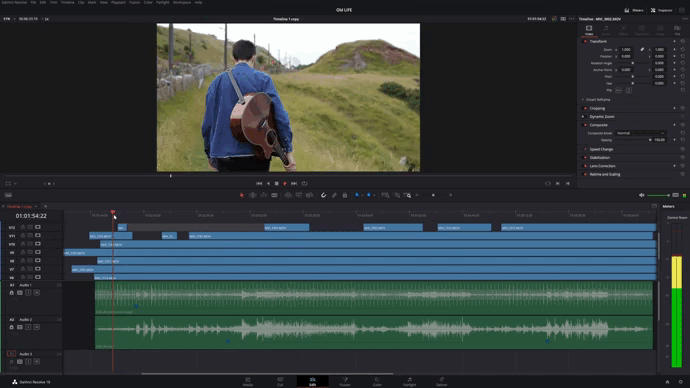Click the Overwrite Clip icon
Image resolution: width=690 pixels, height=388 pixels.
[x=299, y=195]
